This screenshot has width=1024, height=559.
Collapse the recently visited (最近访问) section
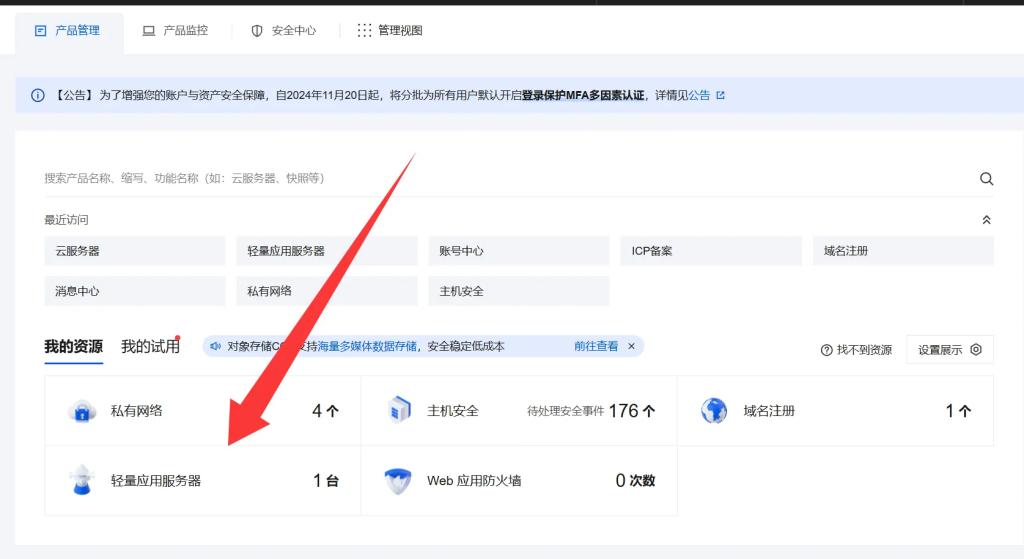tap(986, 220)
